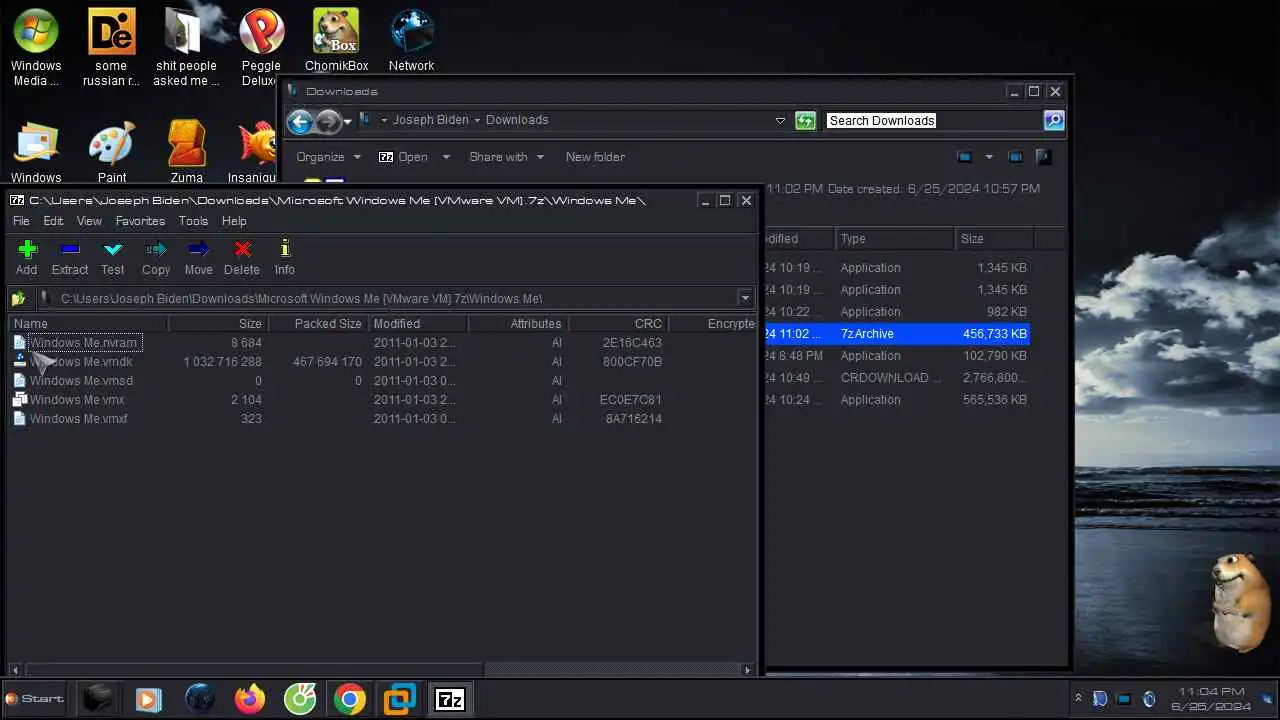1280x720 pixels.
Task: Expand the address bar history dropdown in Downloads
Action: [780, 120]
